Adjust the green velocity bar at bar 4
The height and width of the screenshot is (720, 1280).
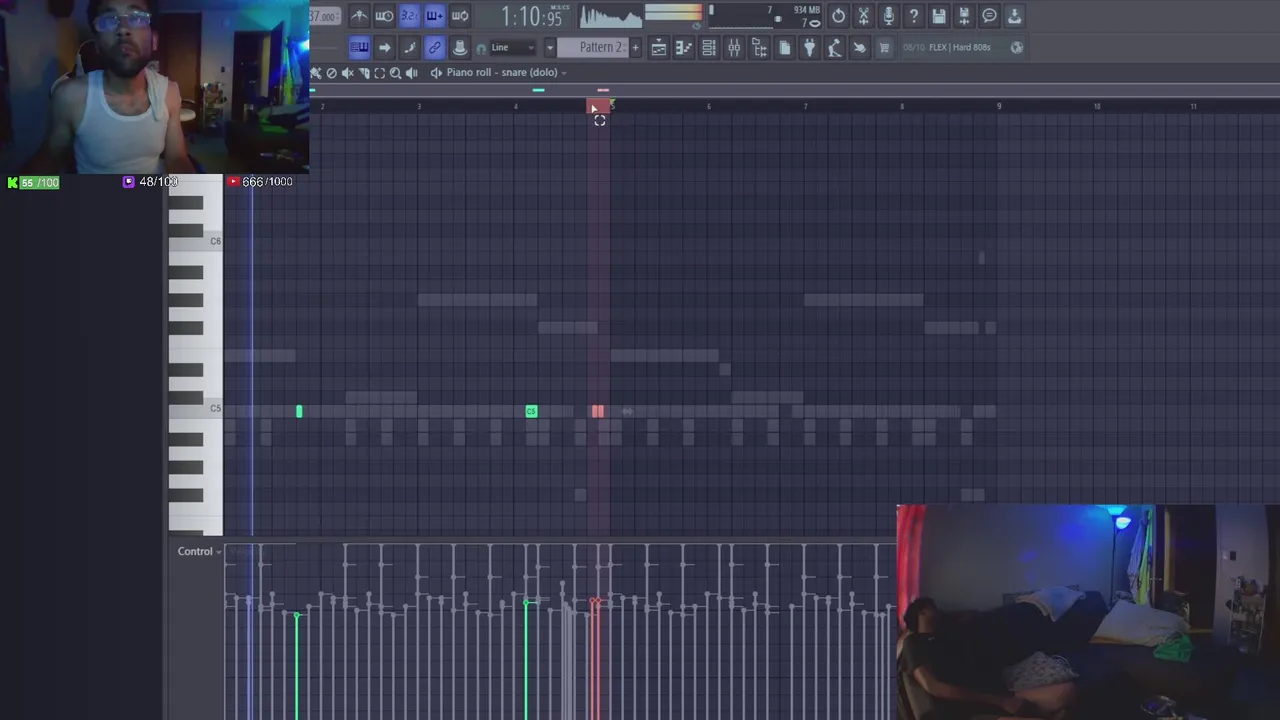pyautogui.click(x=527, y=660)
